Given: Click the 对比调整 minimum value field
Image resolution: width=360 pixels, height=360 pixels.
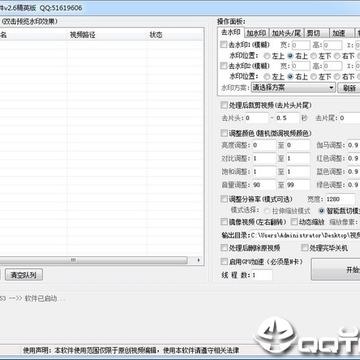Looking at the screenshot, I should click(264, 158).
